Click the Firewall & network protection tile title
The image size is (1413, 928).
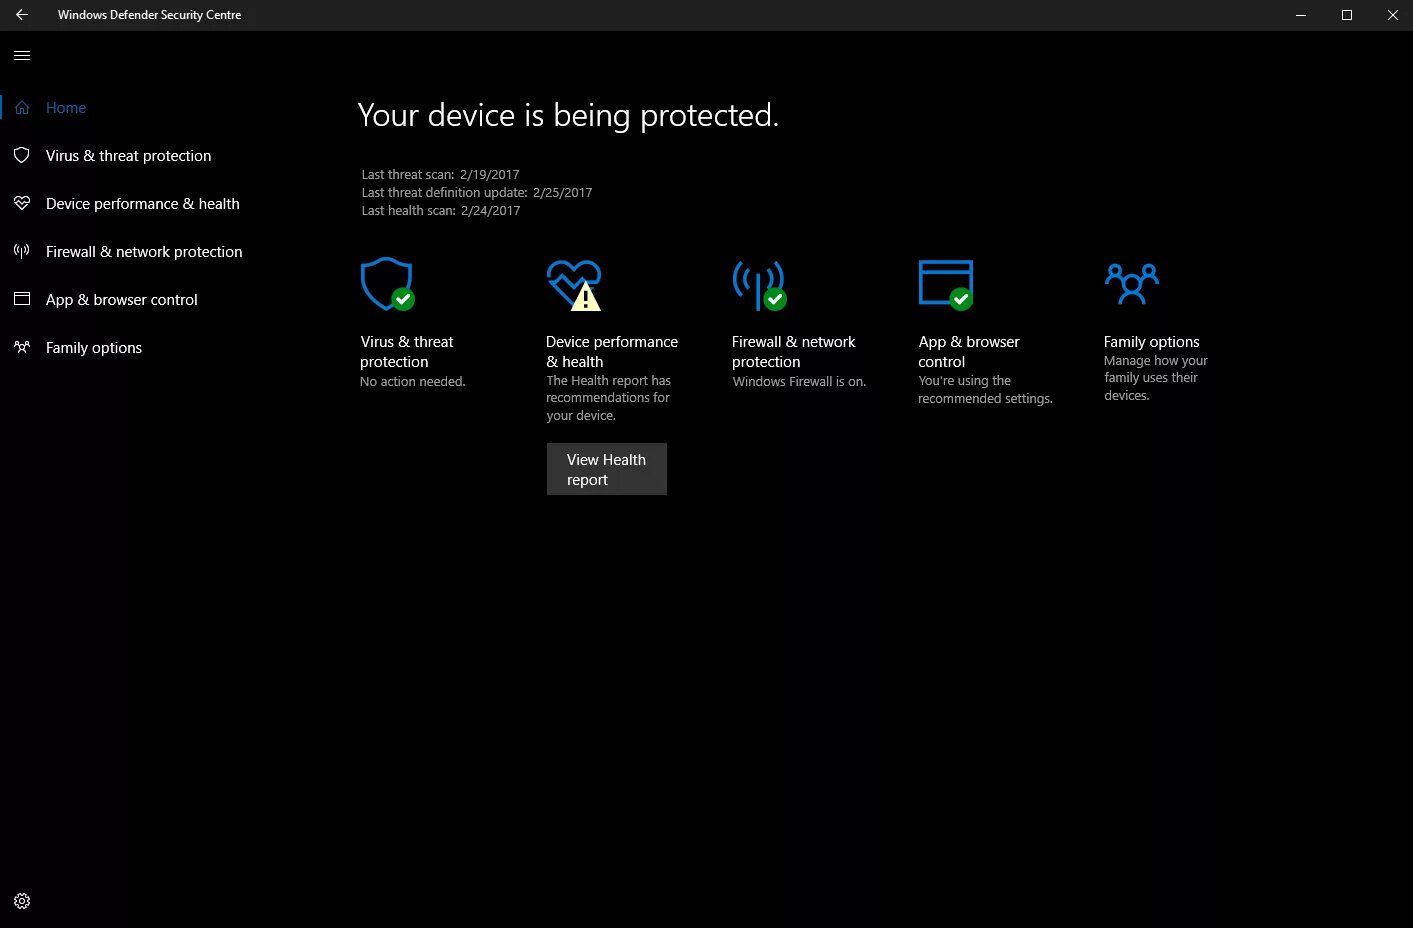[x=793, y=351]
